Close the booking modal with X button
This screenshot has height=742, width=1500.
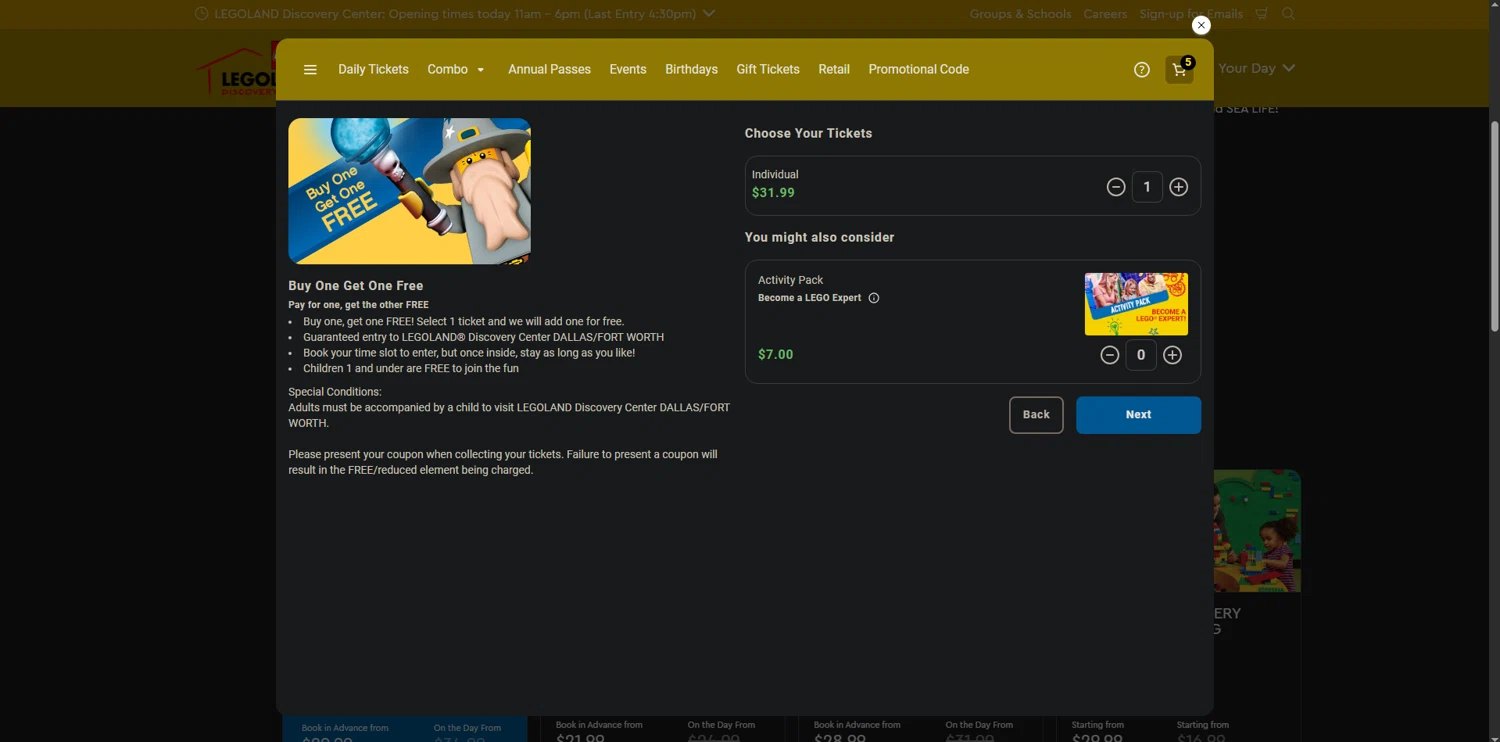click(x=1201, y=25)
